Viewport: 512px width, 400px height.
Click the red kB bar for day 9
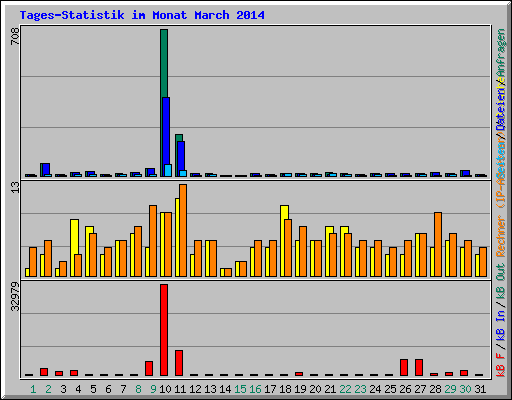tap(149, 368)
